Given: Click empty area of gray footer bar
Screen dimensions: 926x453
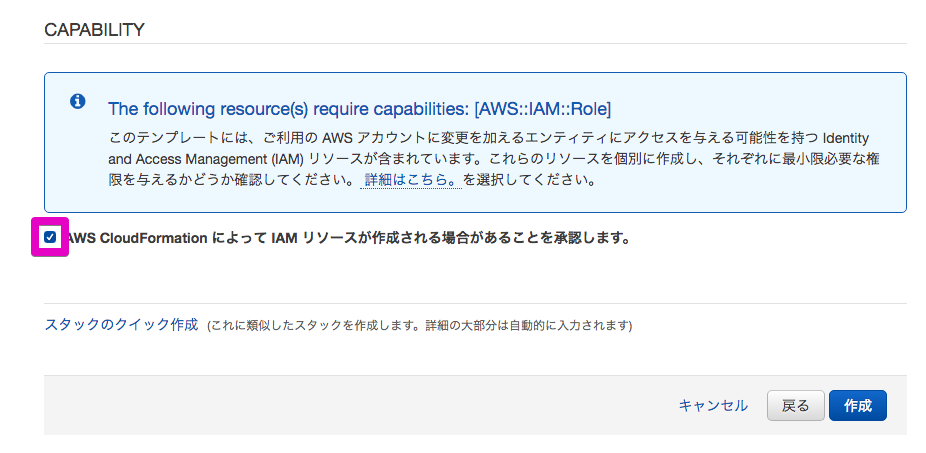Looking at the screenshot, I should coord(350,405).
